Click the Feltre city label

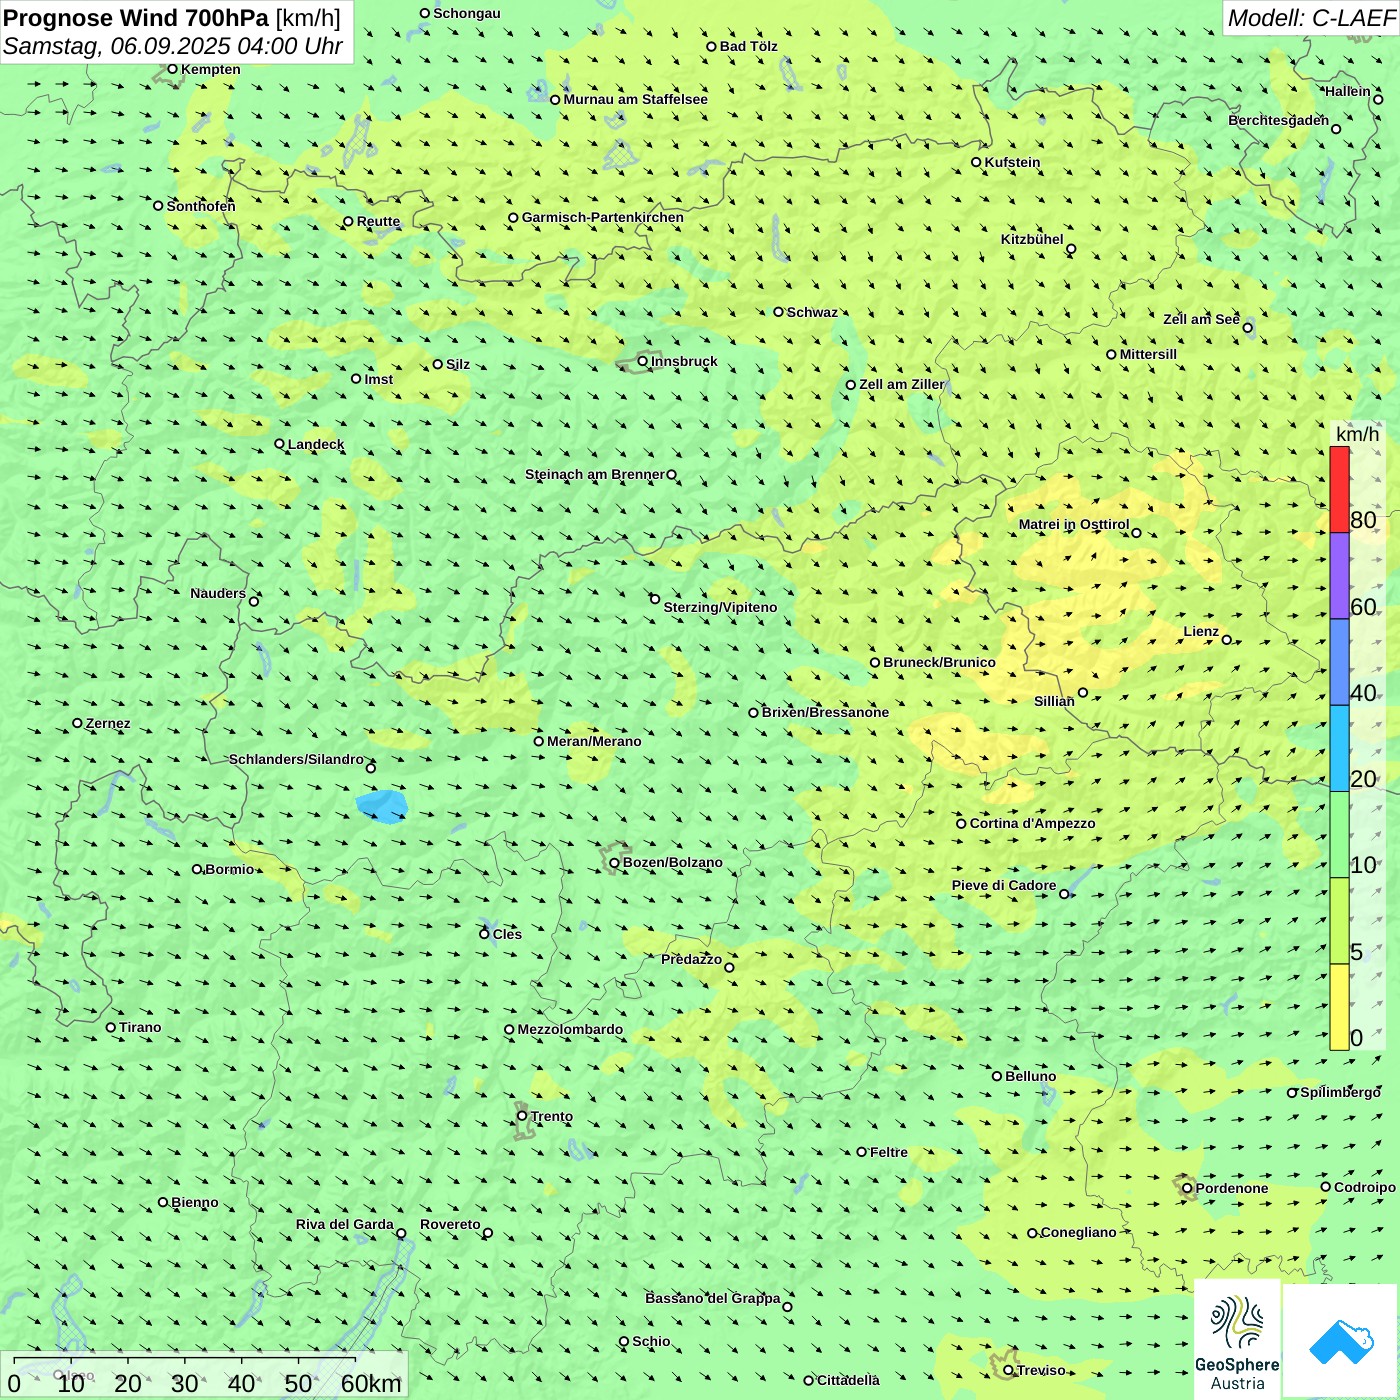click(x=889, y=1152)
